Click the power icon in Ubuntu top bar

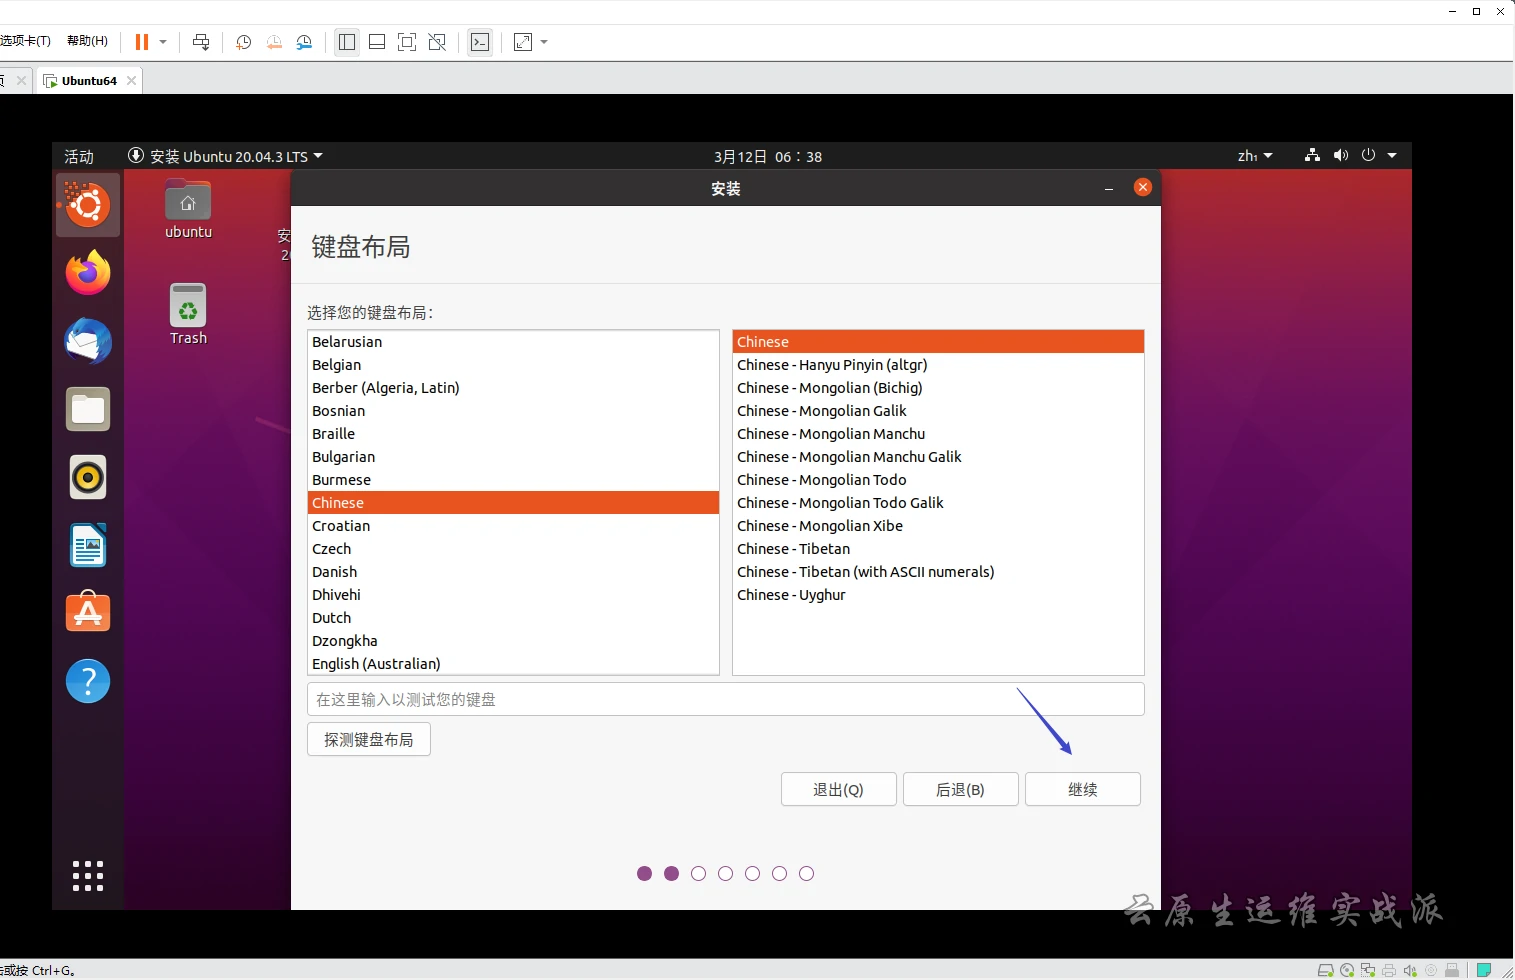click(x=1369, y=155)
